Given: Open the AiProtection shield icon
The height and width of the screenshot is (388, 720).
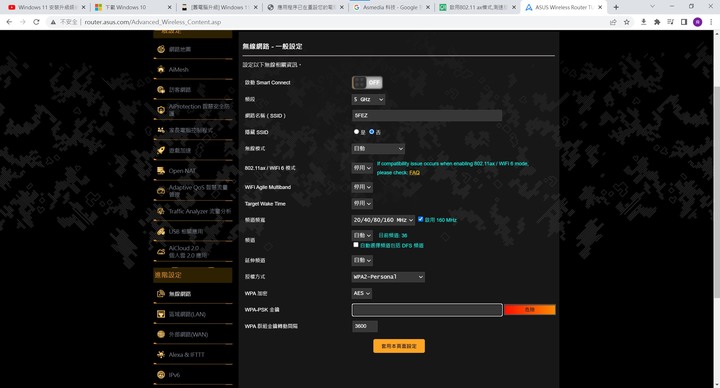Looking at the screenshot, I should click(x=161, y=110).
